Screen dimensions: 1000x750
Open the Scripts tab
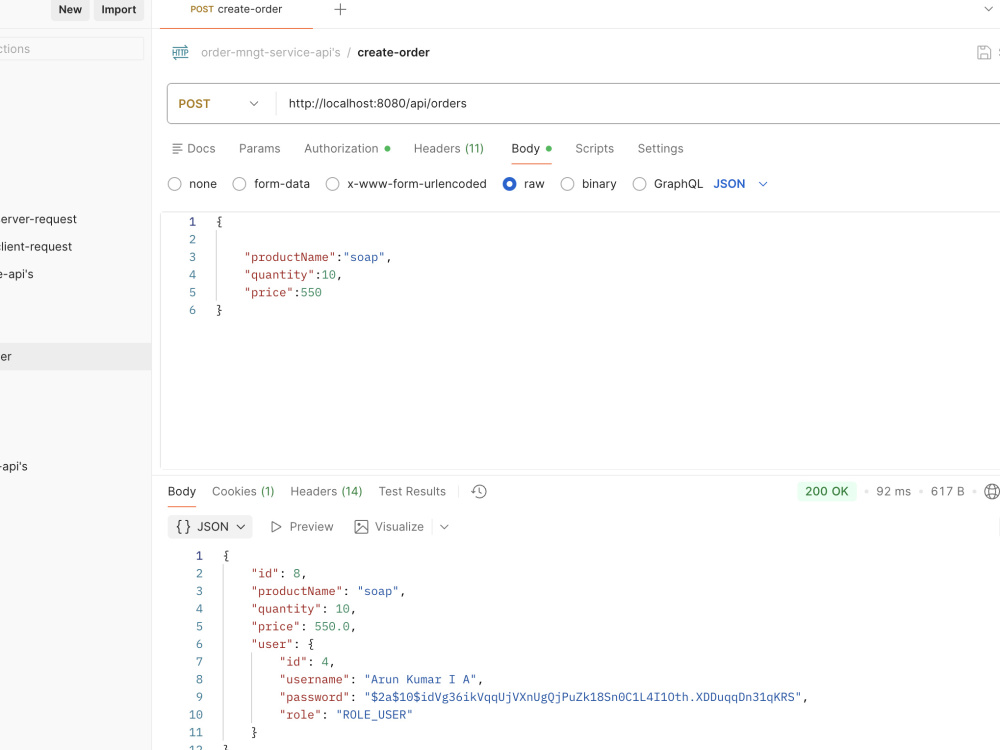click(x=594, y=149)
